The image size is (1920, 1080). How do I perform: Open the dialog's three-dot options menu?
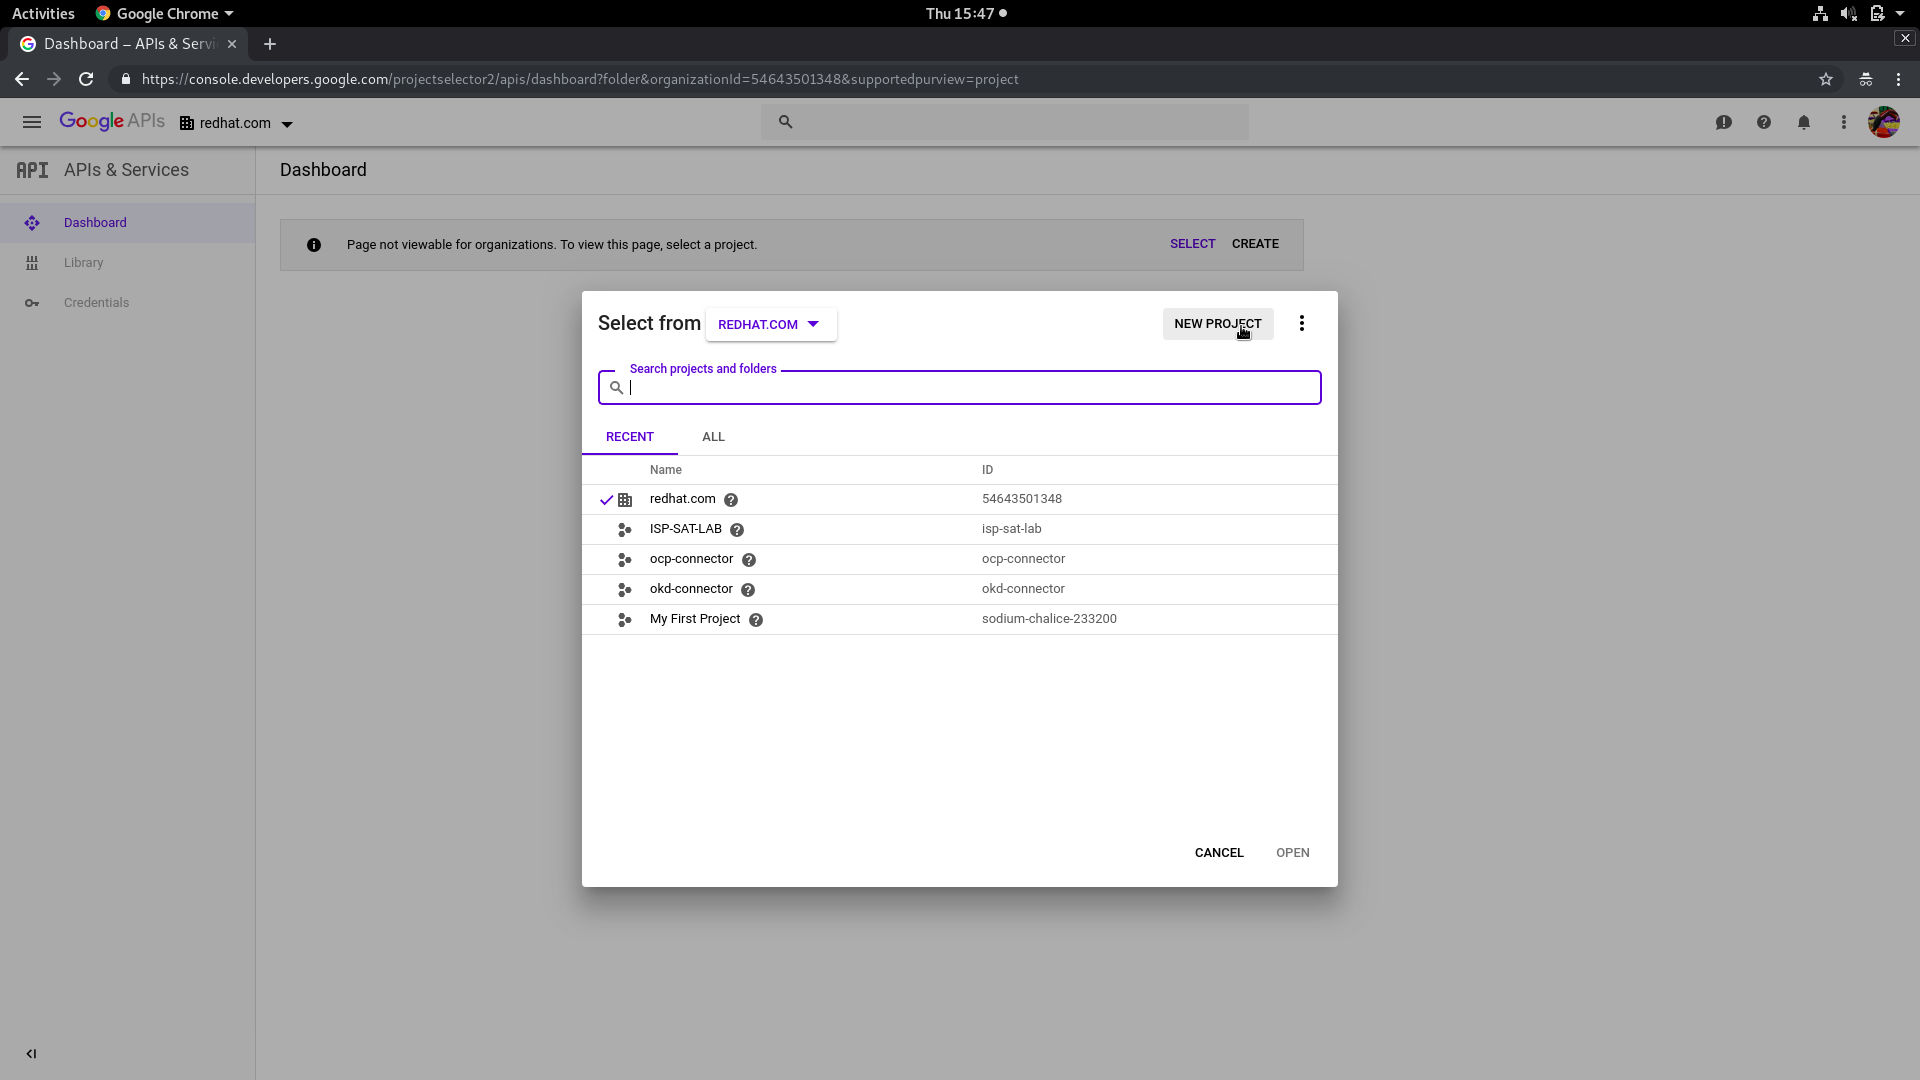[1301, 323]
